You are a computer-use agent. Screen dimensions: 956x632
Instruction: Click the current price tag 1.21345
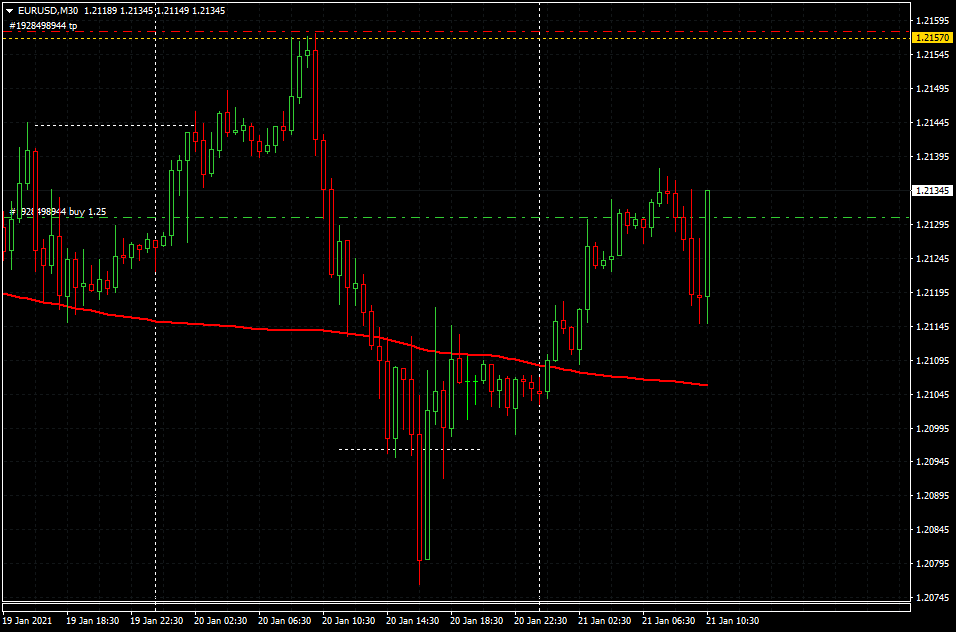[x=932, y=191]
